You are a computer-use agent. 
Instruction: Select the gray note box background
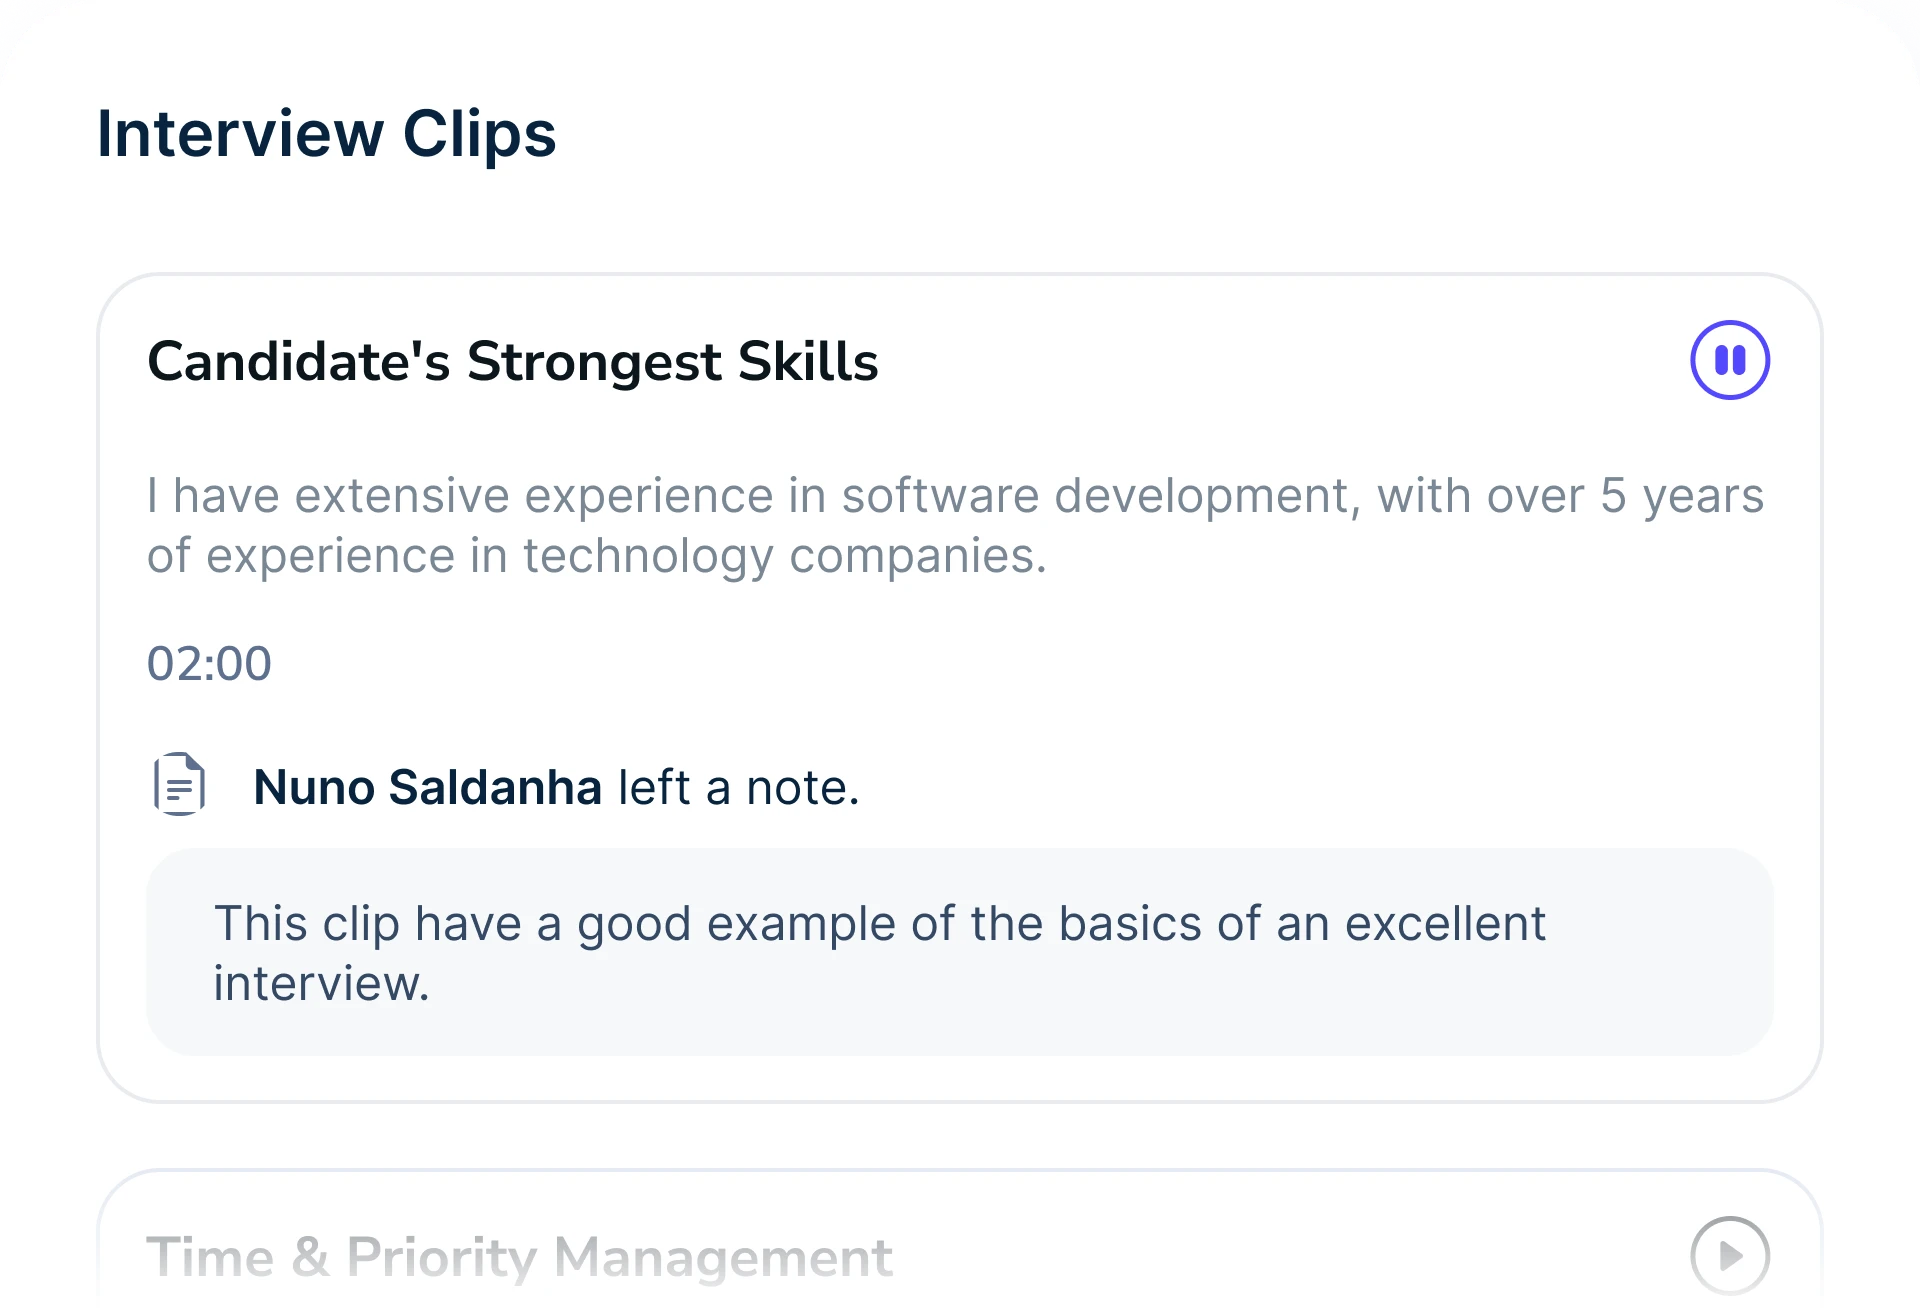(x=960, y=952)
